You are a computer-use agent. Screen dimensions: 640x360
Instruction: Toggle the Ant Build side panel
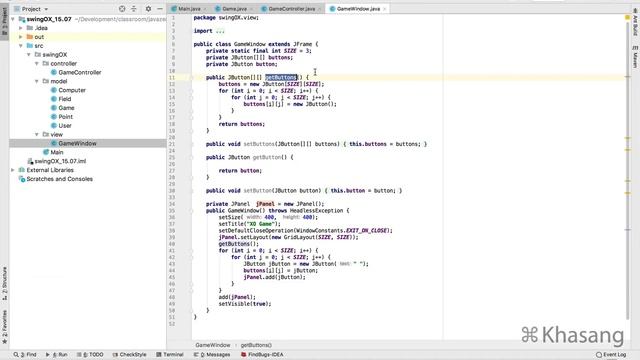click(x=635, y=22)
